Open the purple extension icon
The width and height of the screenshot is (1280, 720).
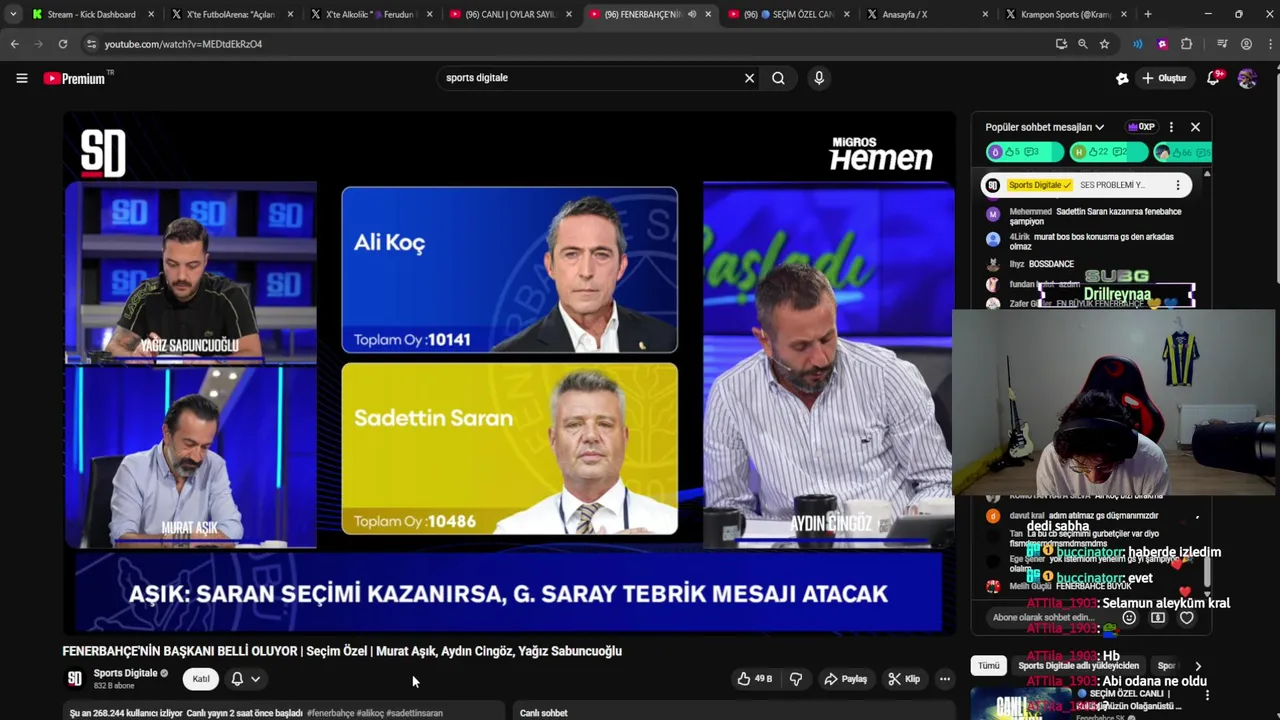1162,44
